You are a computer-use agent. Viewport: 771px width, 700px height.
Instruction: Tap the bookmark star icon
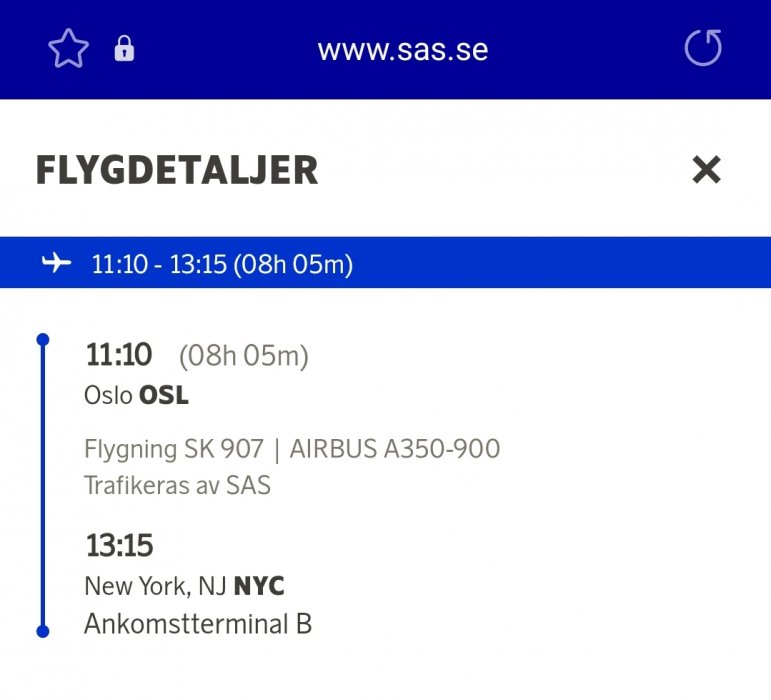click(x=69, y=49)
